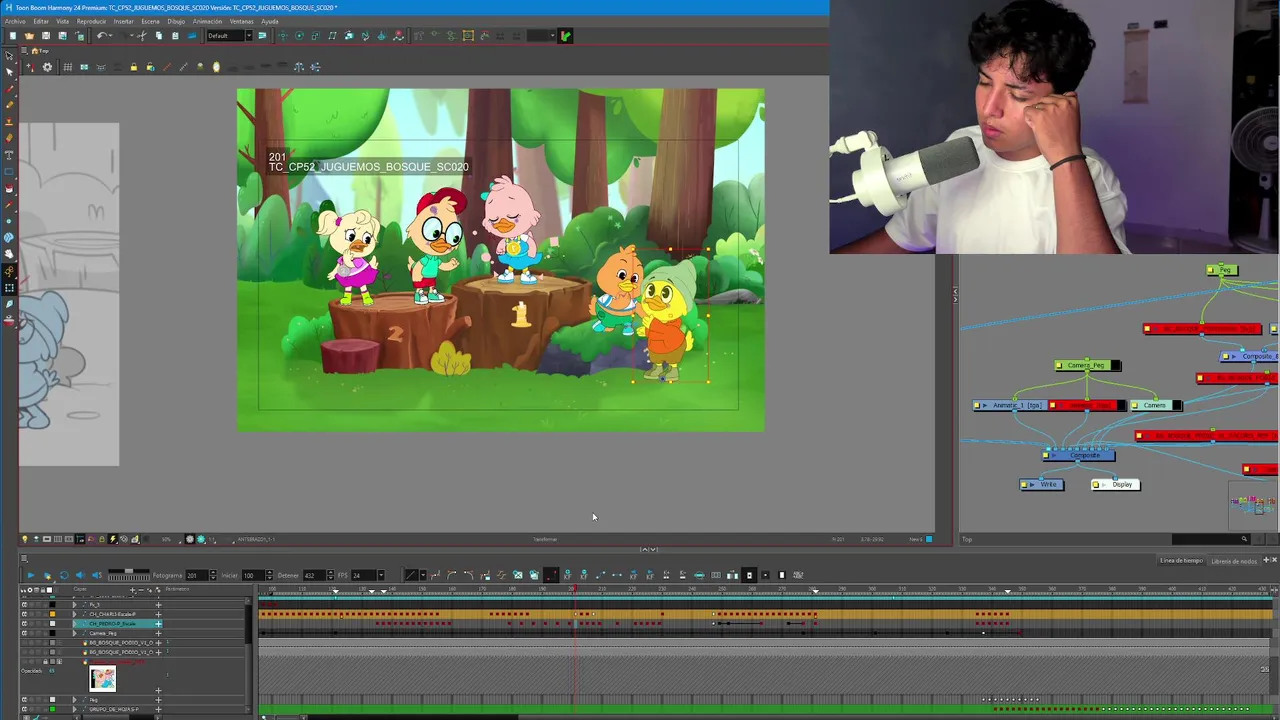Click the second KF keyframe icon
Image resolution: width=1280 pixels, height=720 pixels.
584,575
